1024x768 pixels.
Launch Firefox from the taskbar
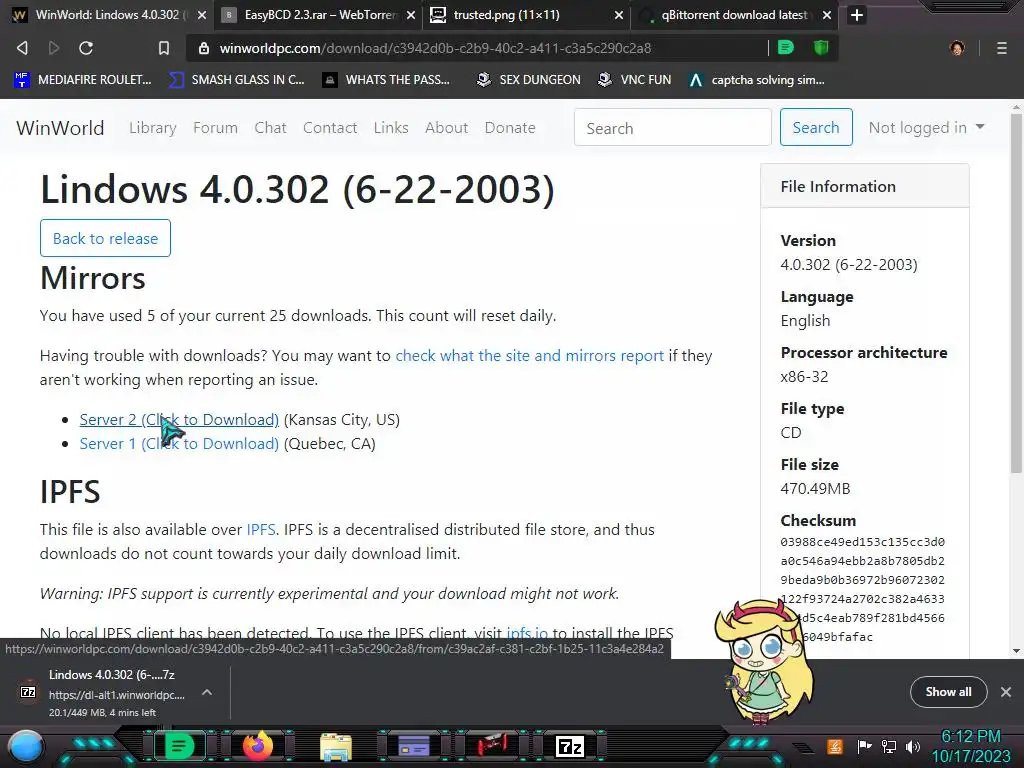(257, 746)
